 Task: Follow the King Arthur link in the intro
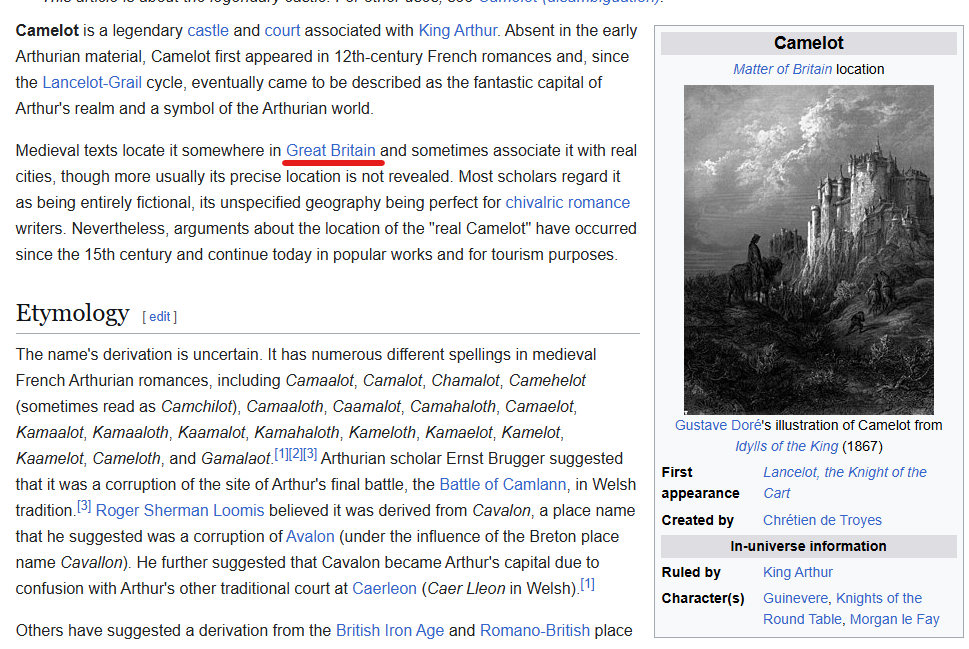[457, 30]
